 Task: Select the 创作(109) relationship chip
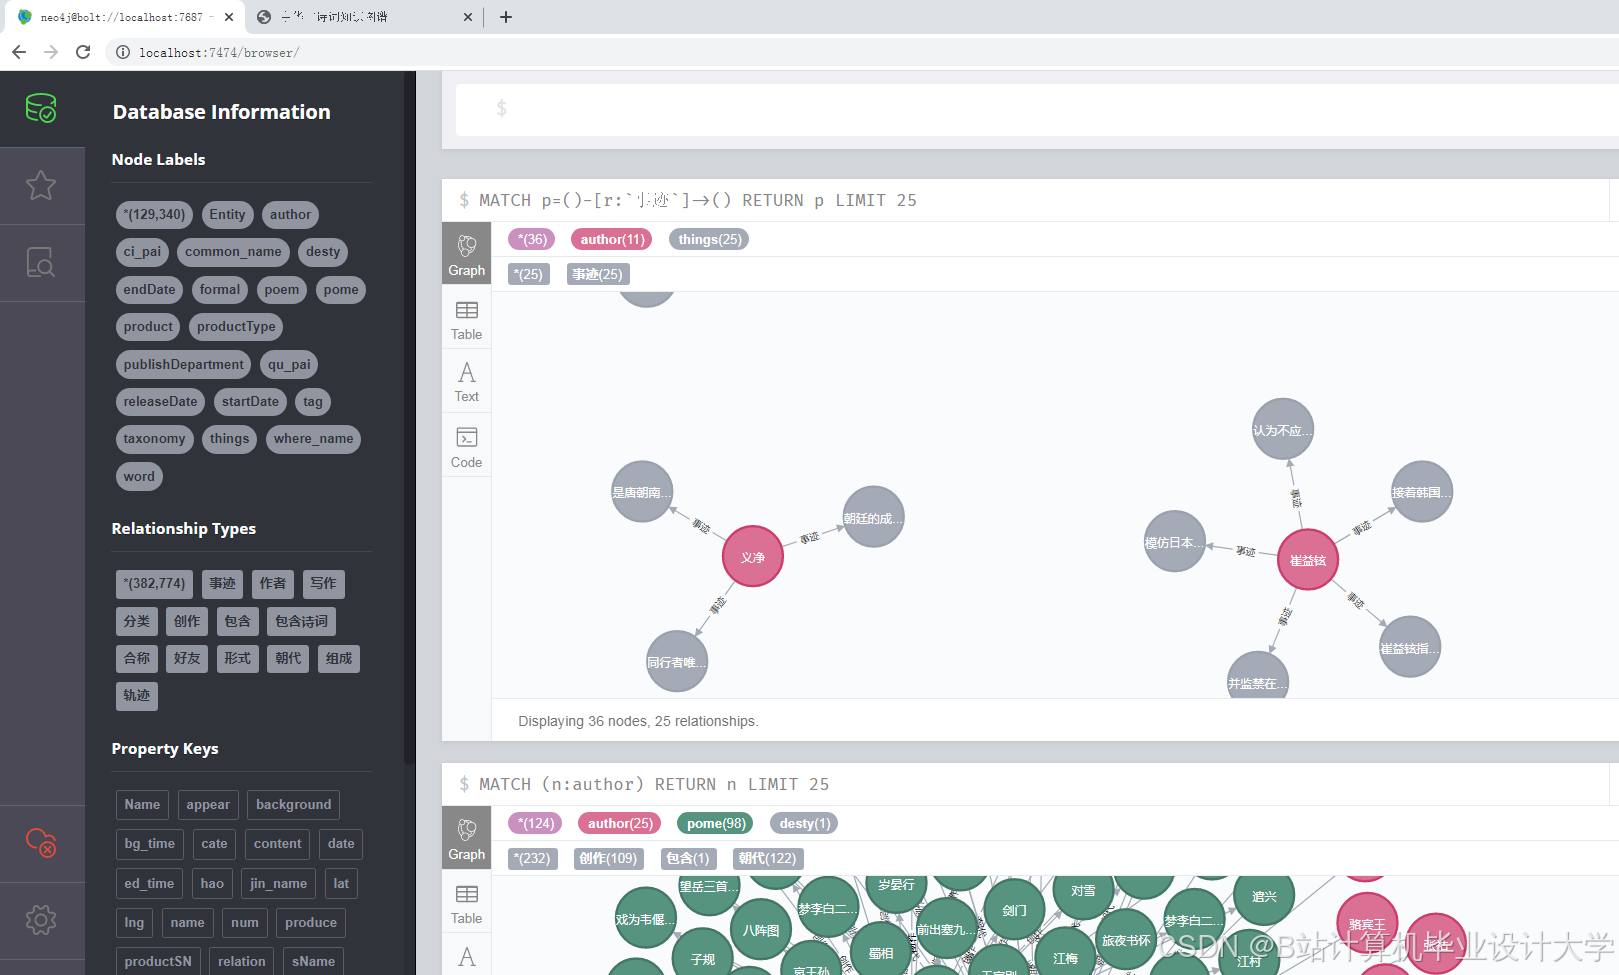[x=608, y=858]
